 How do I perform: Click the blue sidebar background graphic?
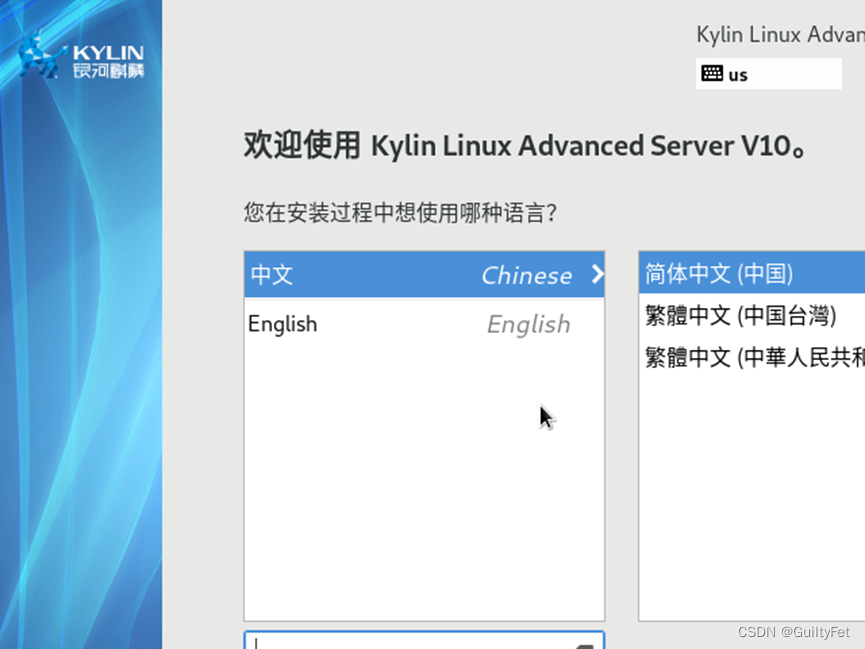pyautogui.click(x=80, y=400)
